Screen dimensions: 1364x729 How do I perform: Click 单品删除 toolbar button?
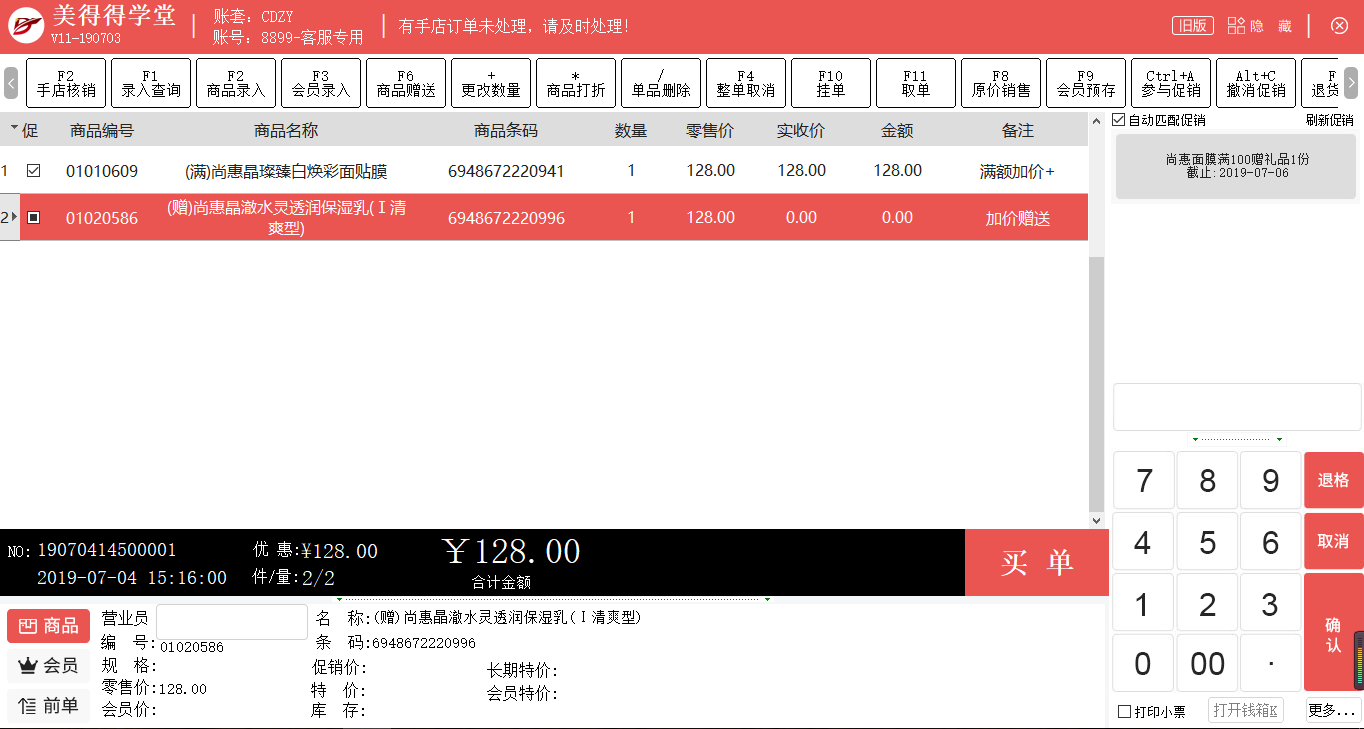661,83
